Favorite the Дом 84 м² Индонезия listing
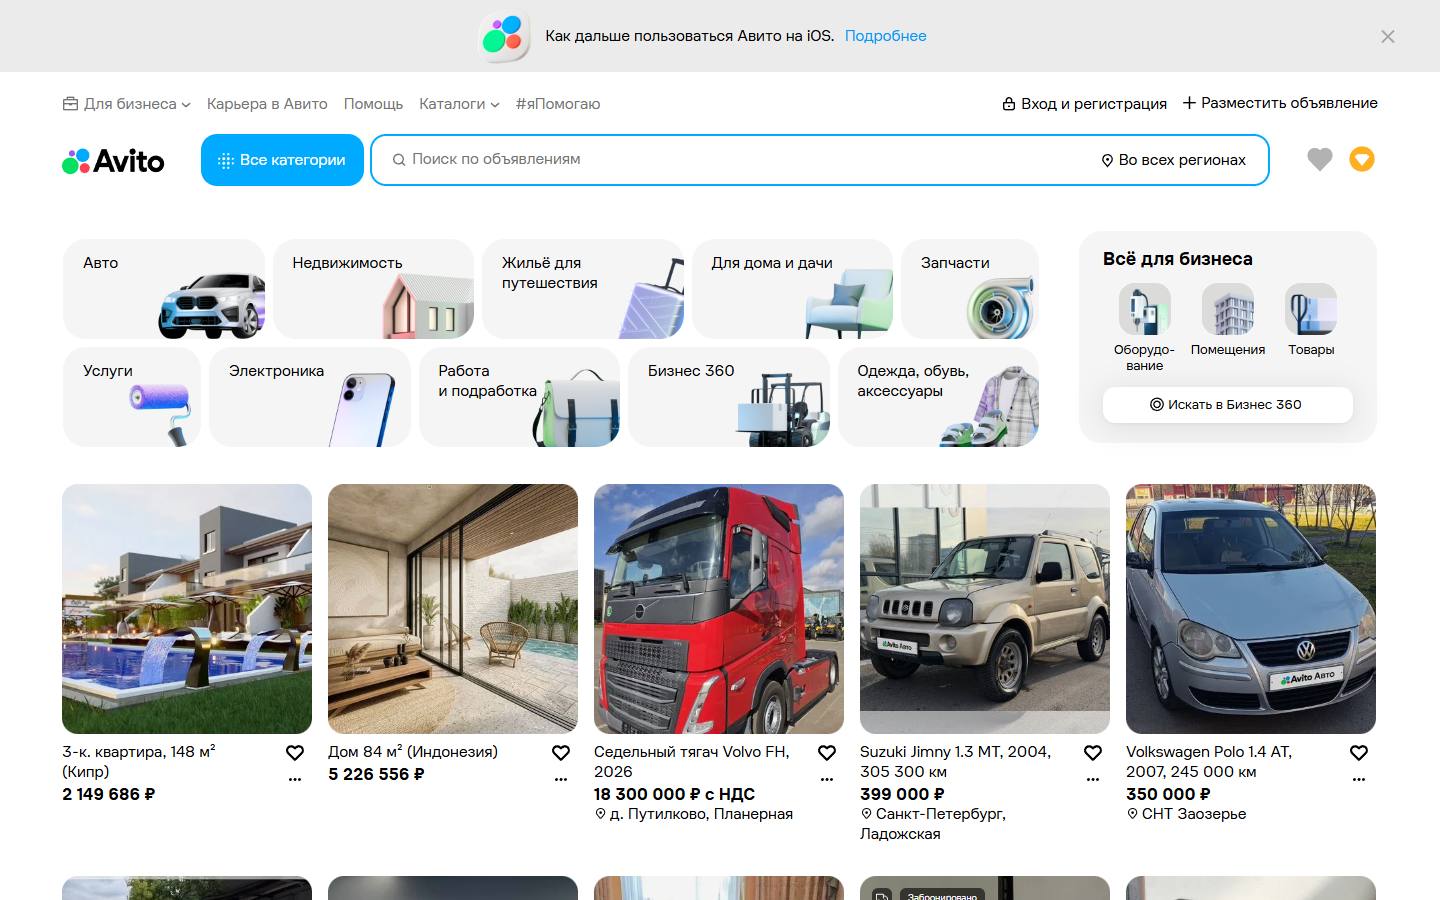This screenshot has width=1440, height=900. click(561, 753)
